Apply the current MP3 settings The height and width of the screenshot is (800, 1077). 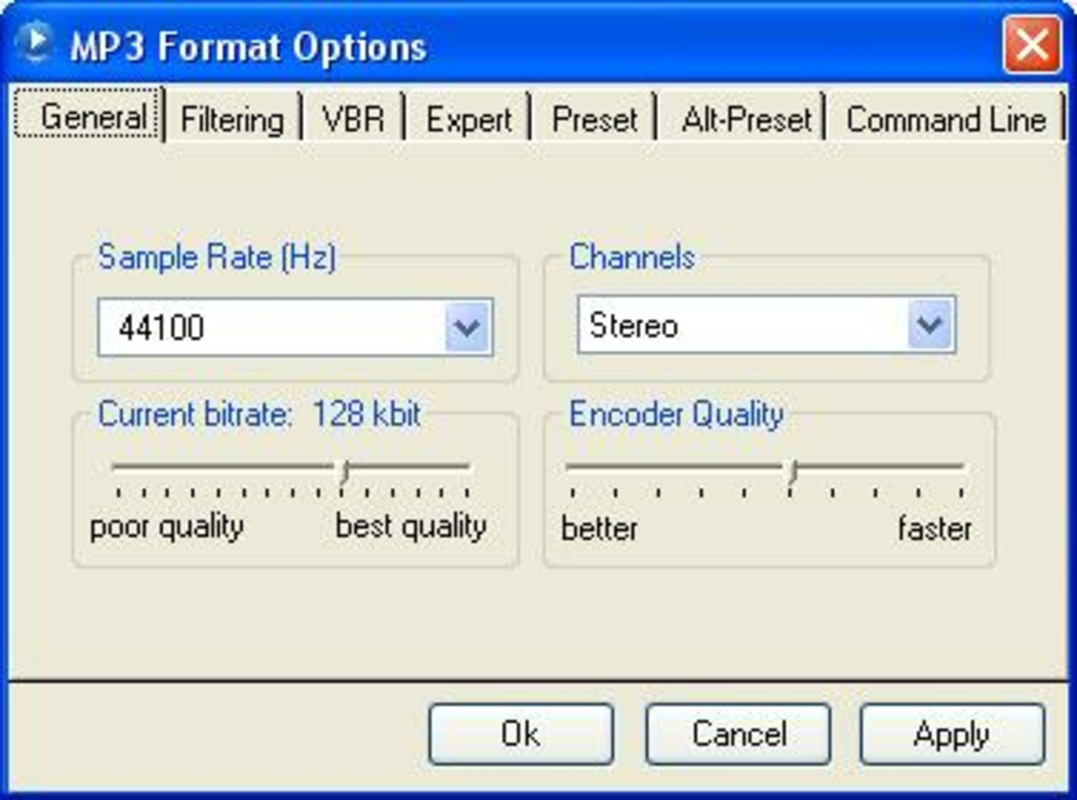(x=951, y=733)
